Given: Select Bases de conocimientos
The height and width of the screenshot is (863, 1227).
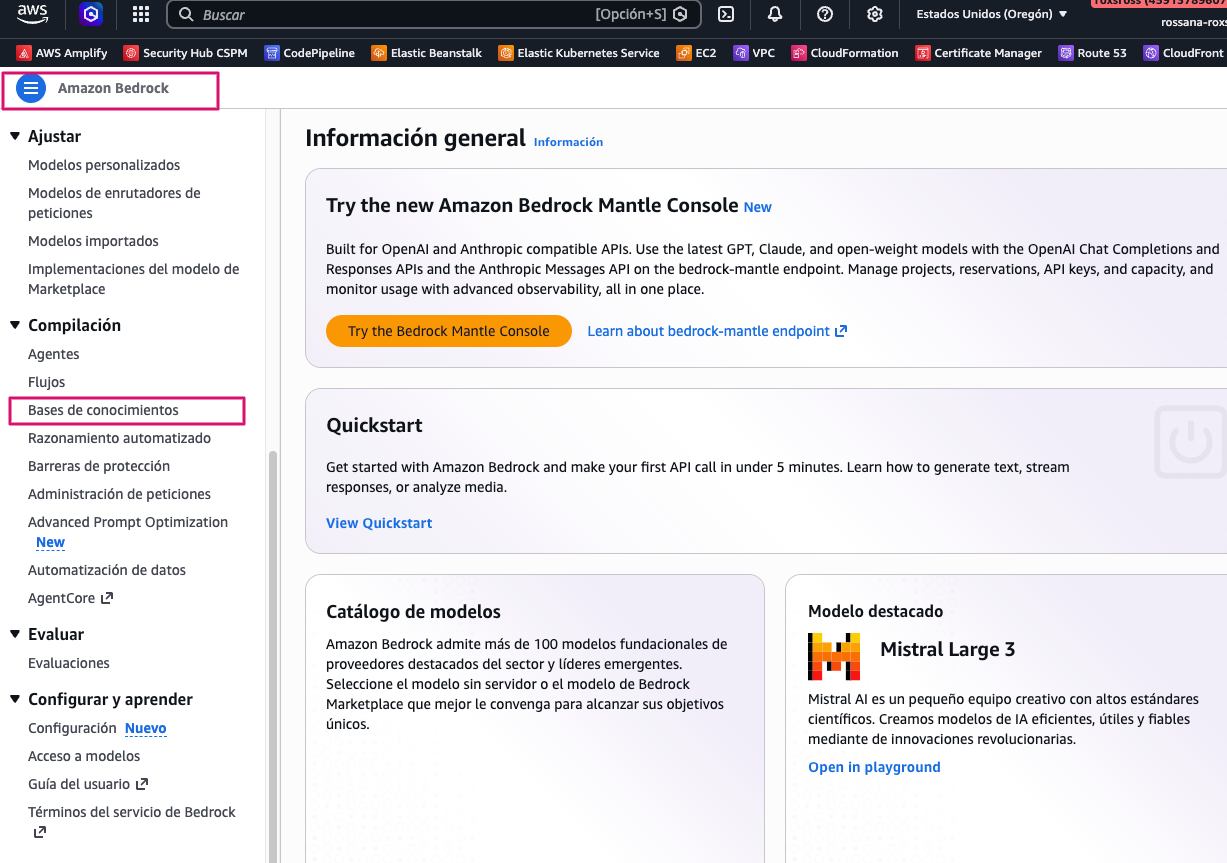Looking at the screenshot, I should 103,410.
